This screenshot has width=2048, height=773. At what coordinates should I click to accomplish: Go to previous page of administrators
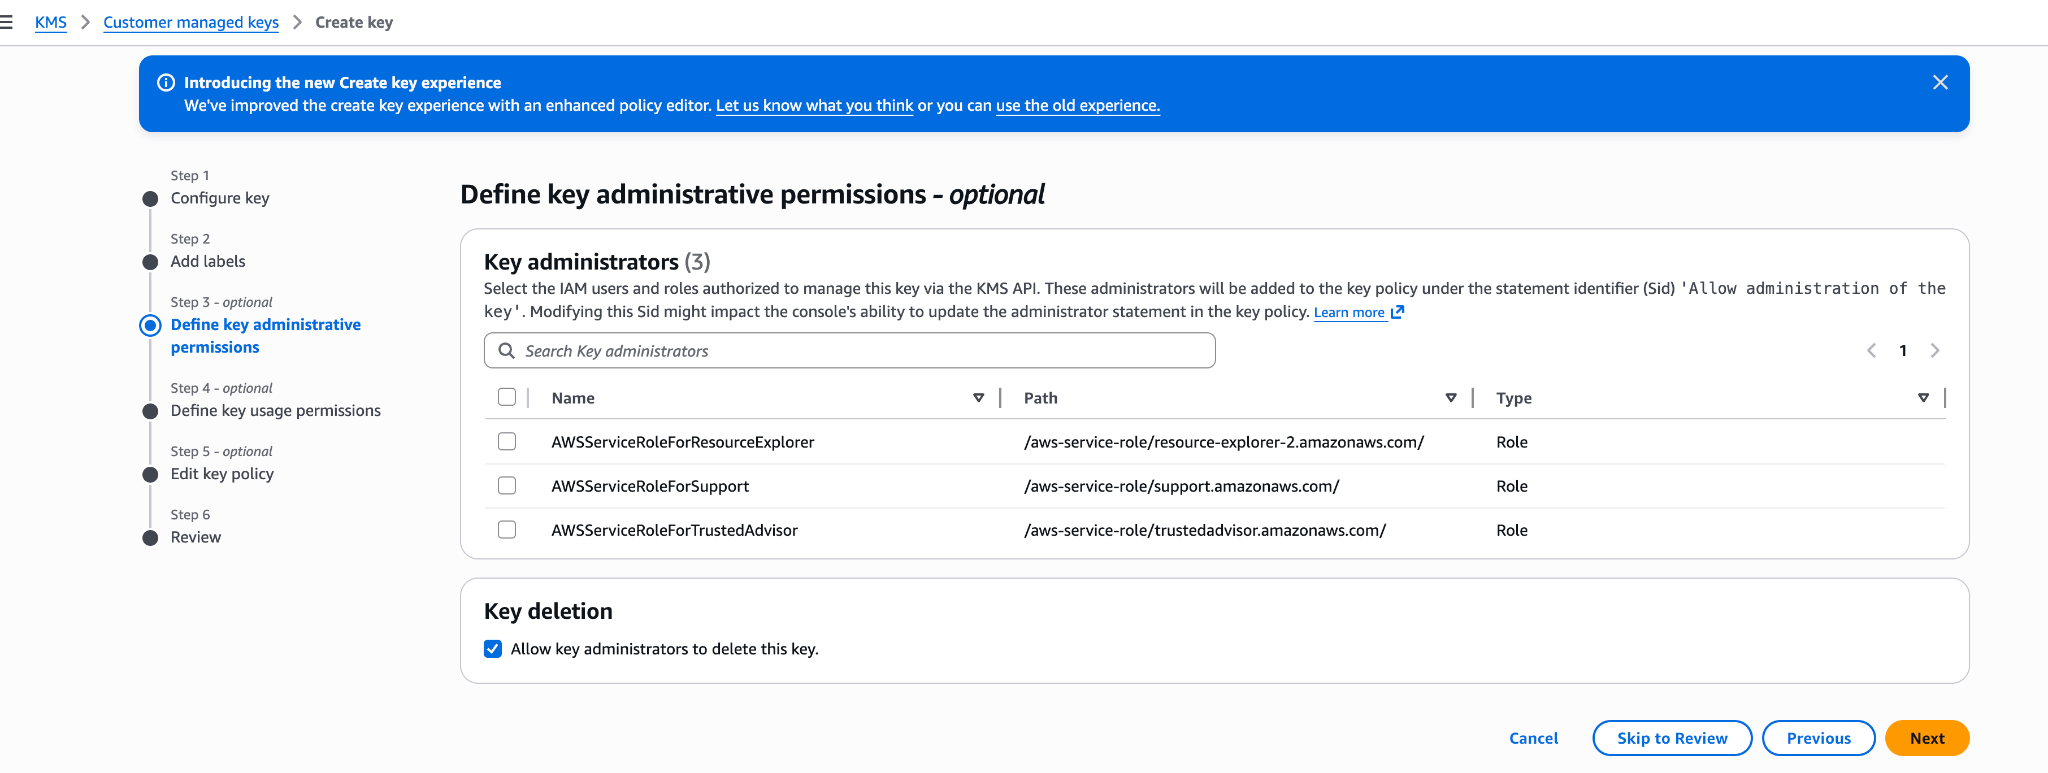[x=1871, y=350]
